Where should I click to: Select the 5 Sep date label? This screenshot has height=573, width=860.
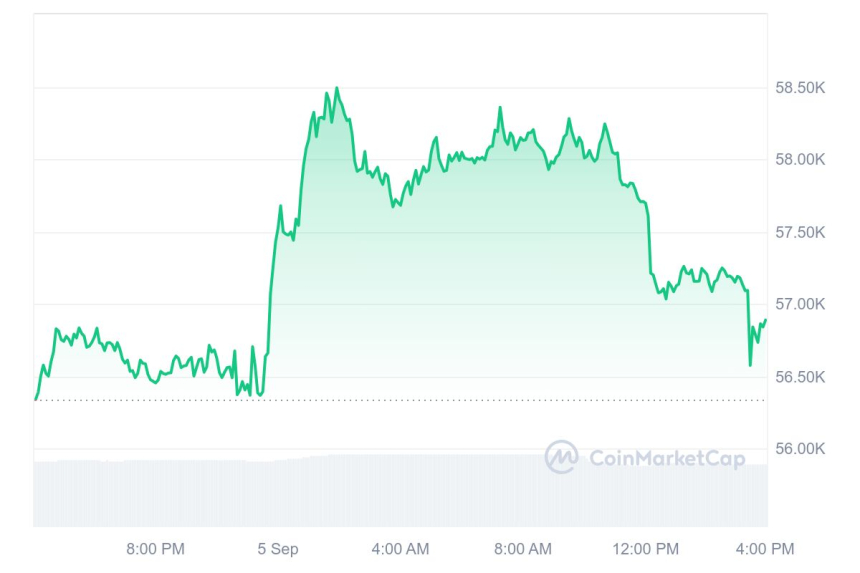278,549
